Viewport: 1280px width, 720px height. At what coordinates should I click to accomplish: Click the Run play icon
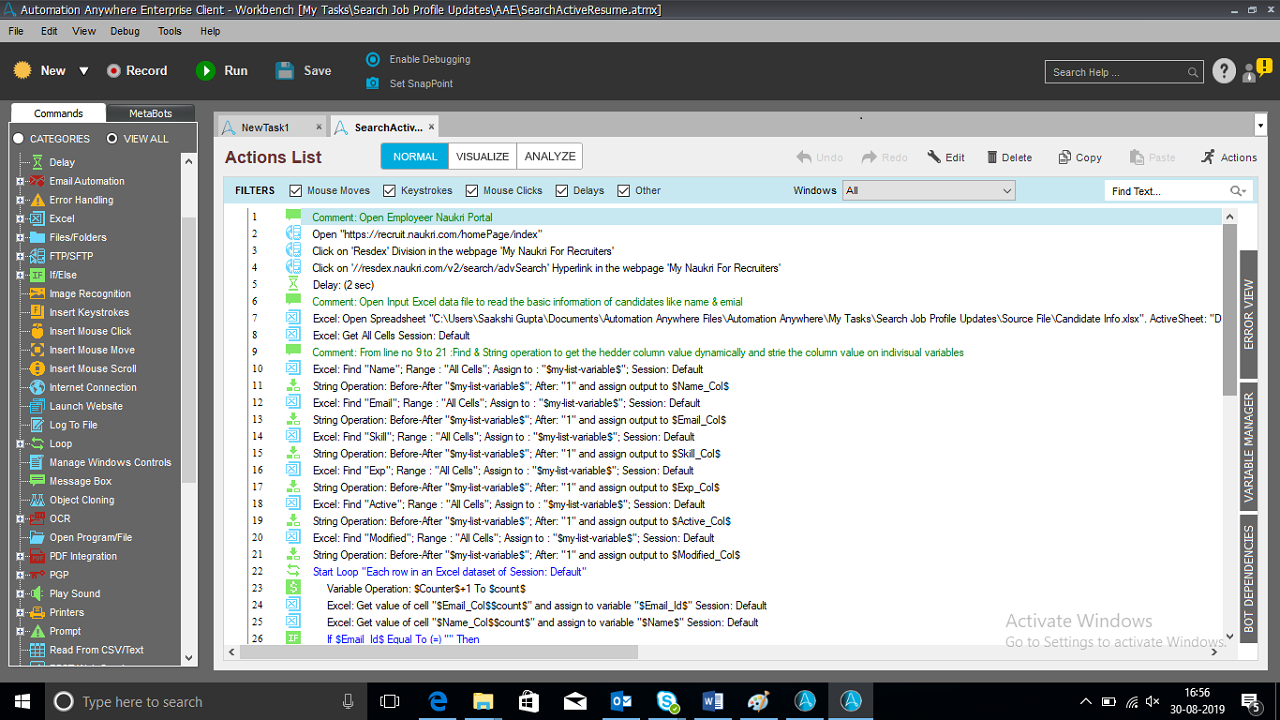tap(206, 71)
